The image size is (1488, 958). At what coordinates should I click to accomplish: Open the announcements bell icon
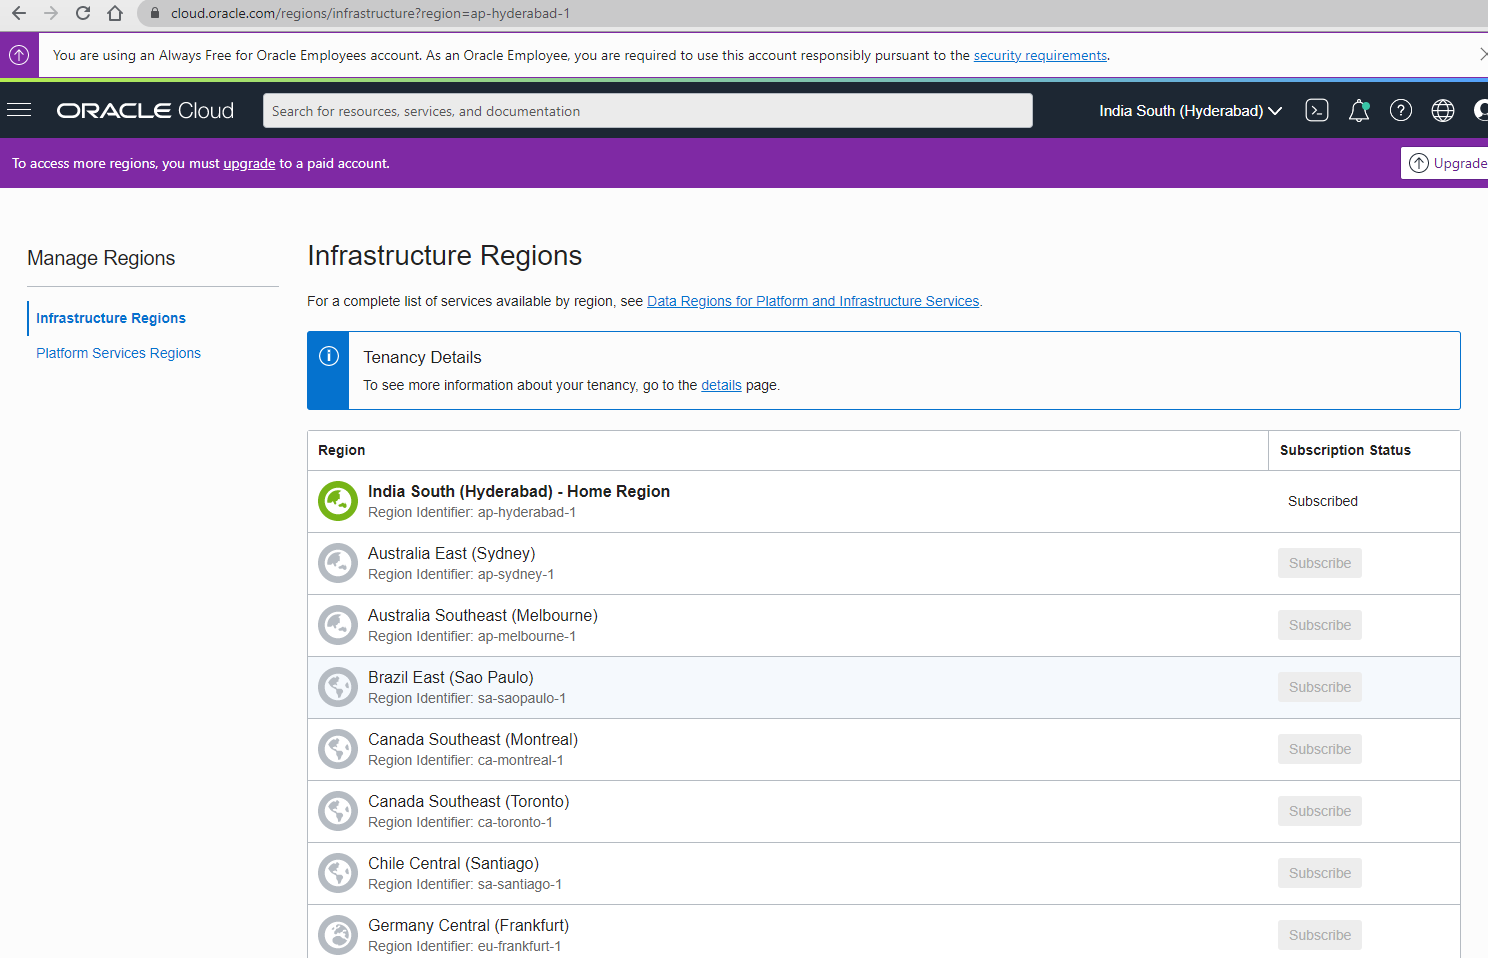point(1359,110)
